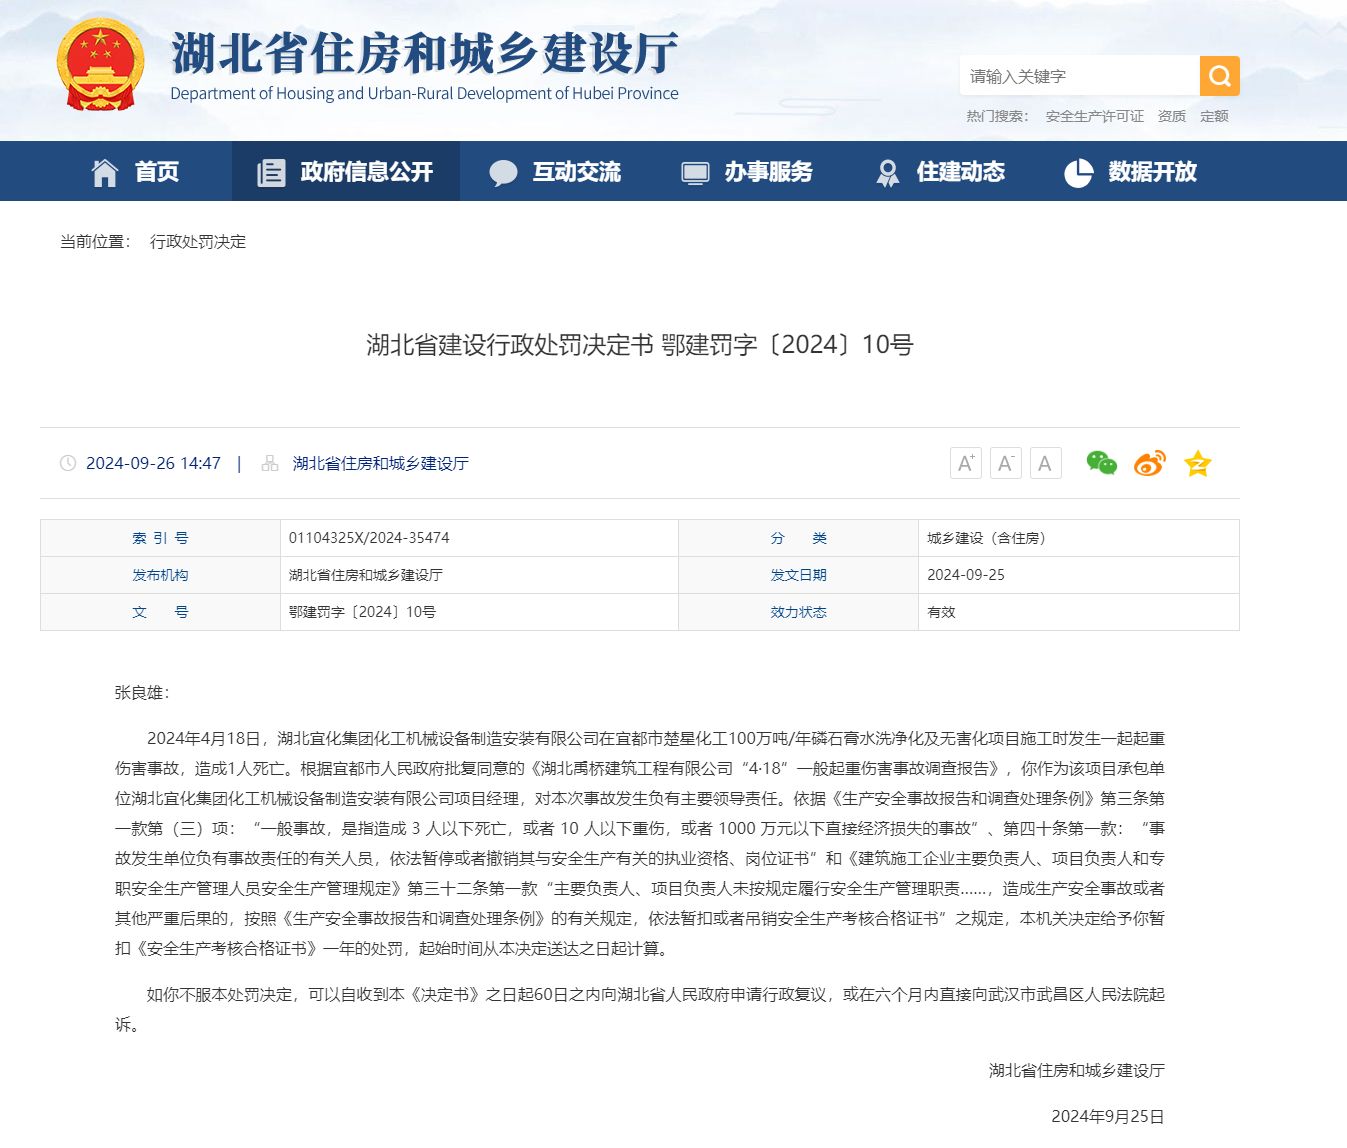Screen dimensions: 1347x1148
Task: Click the organization icon beside 湖北省住房和城乡建设厅
Action: point(270,463)
